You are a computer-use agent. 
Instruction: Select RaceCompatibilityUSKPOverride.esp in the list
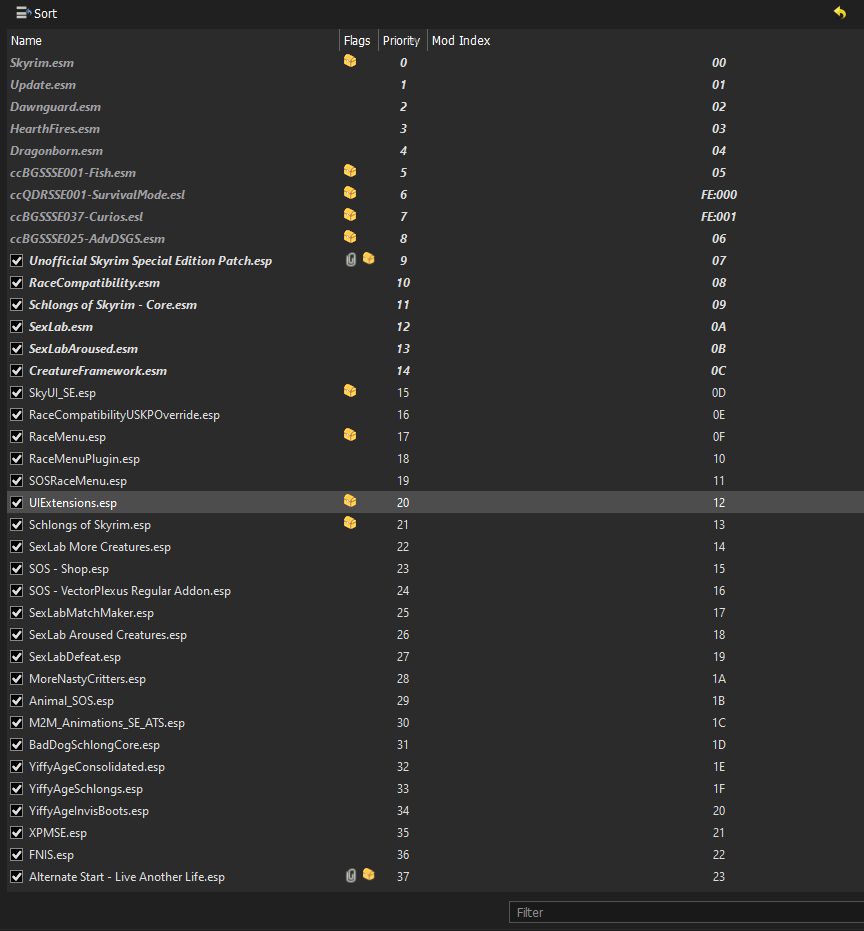435,414
